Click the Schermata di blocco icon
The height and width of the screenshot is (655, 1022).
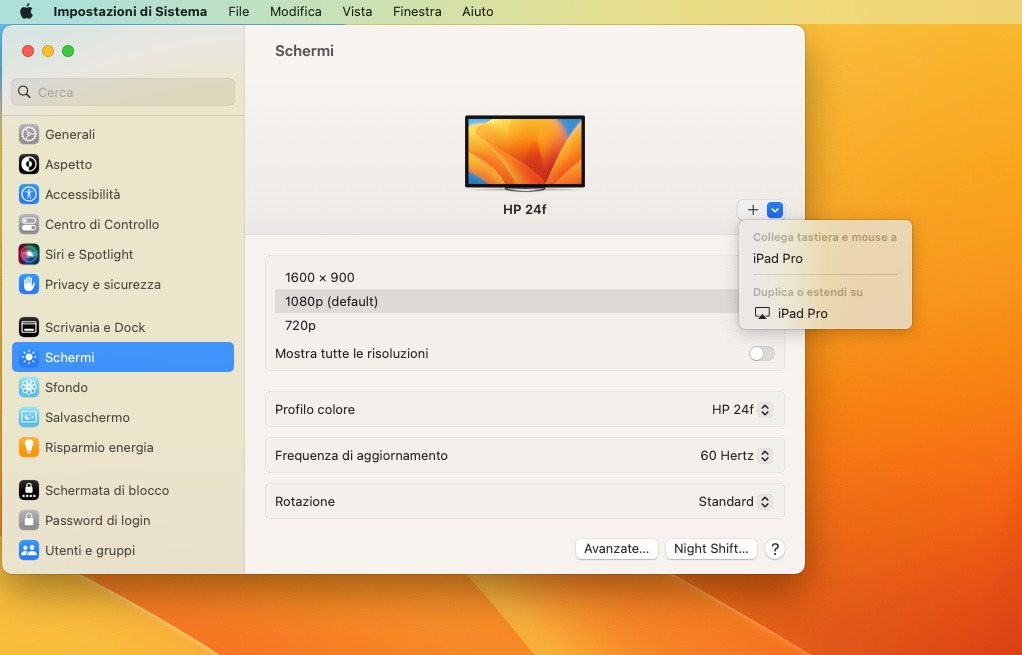click(29, 490)
